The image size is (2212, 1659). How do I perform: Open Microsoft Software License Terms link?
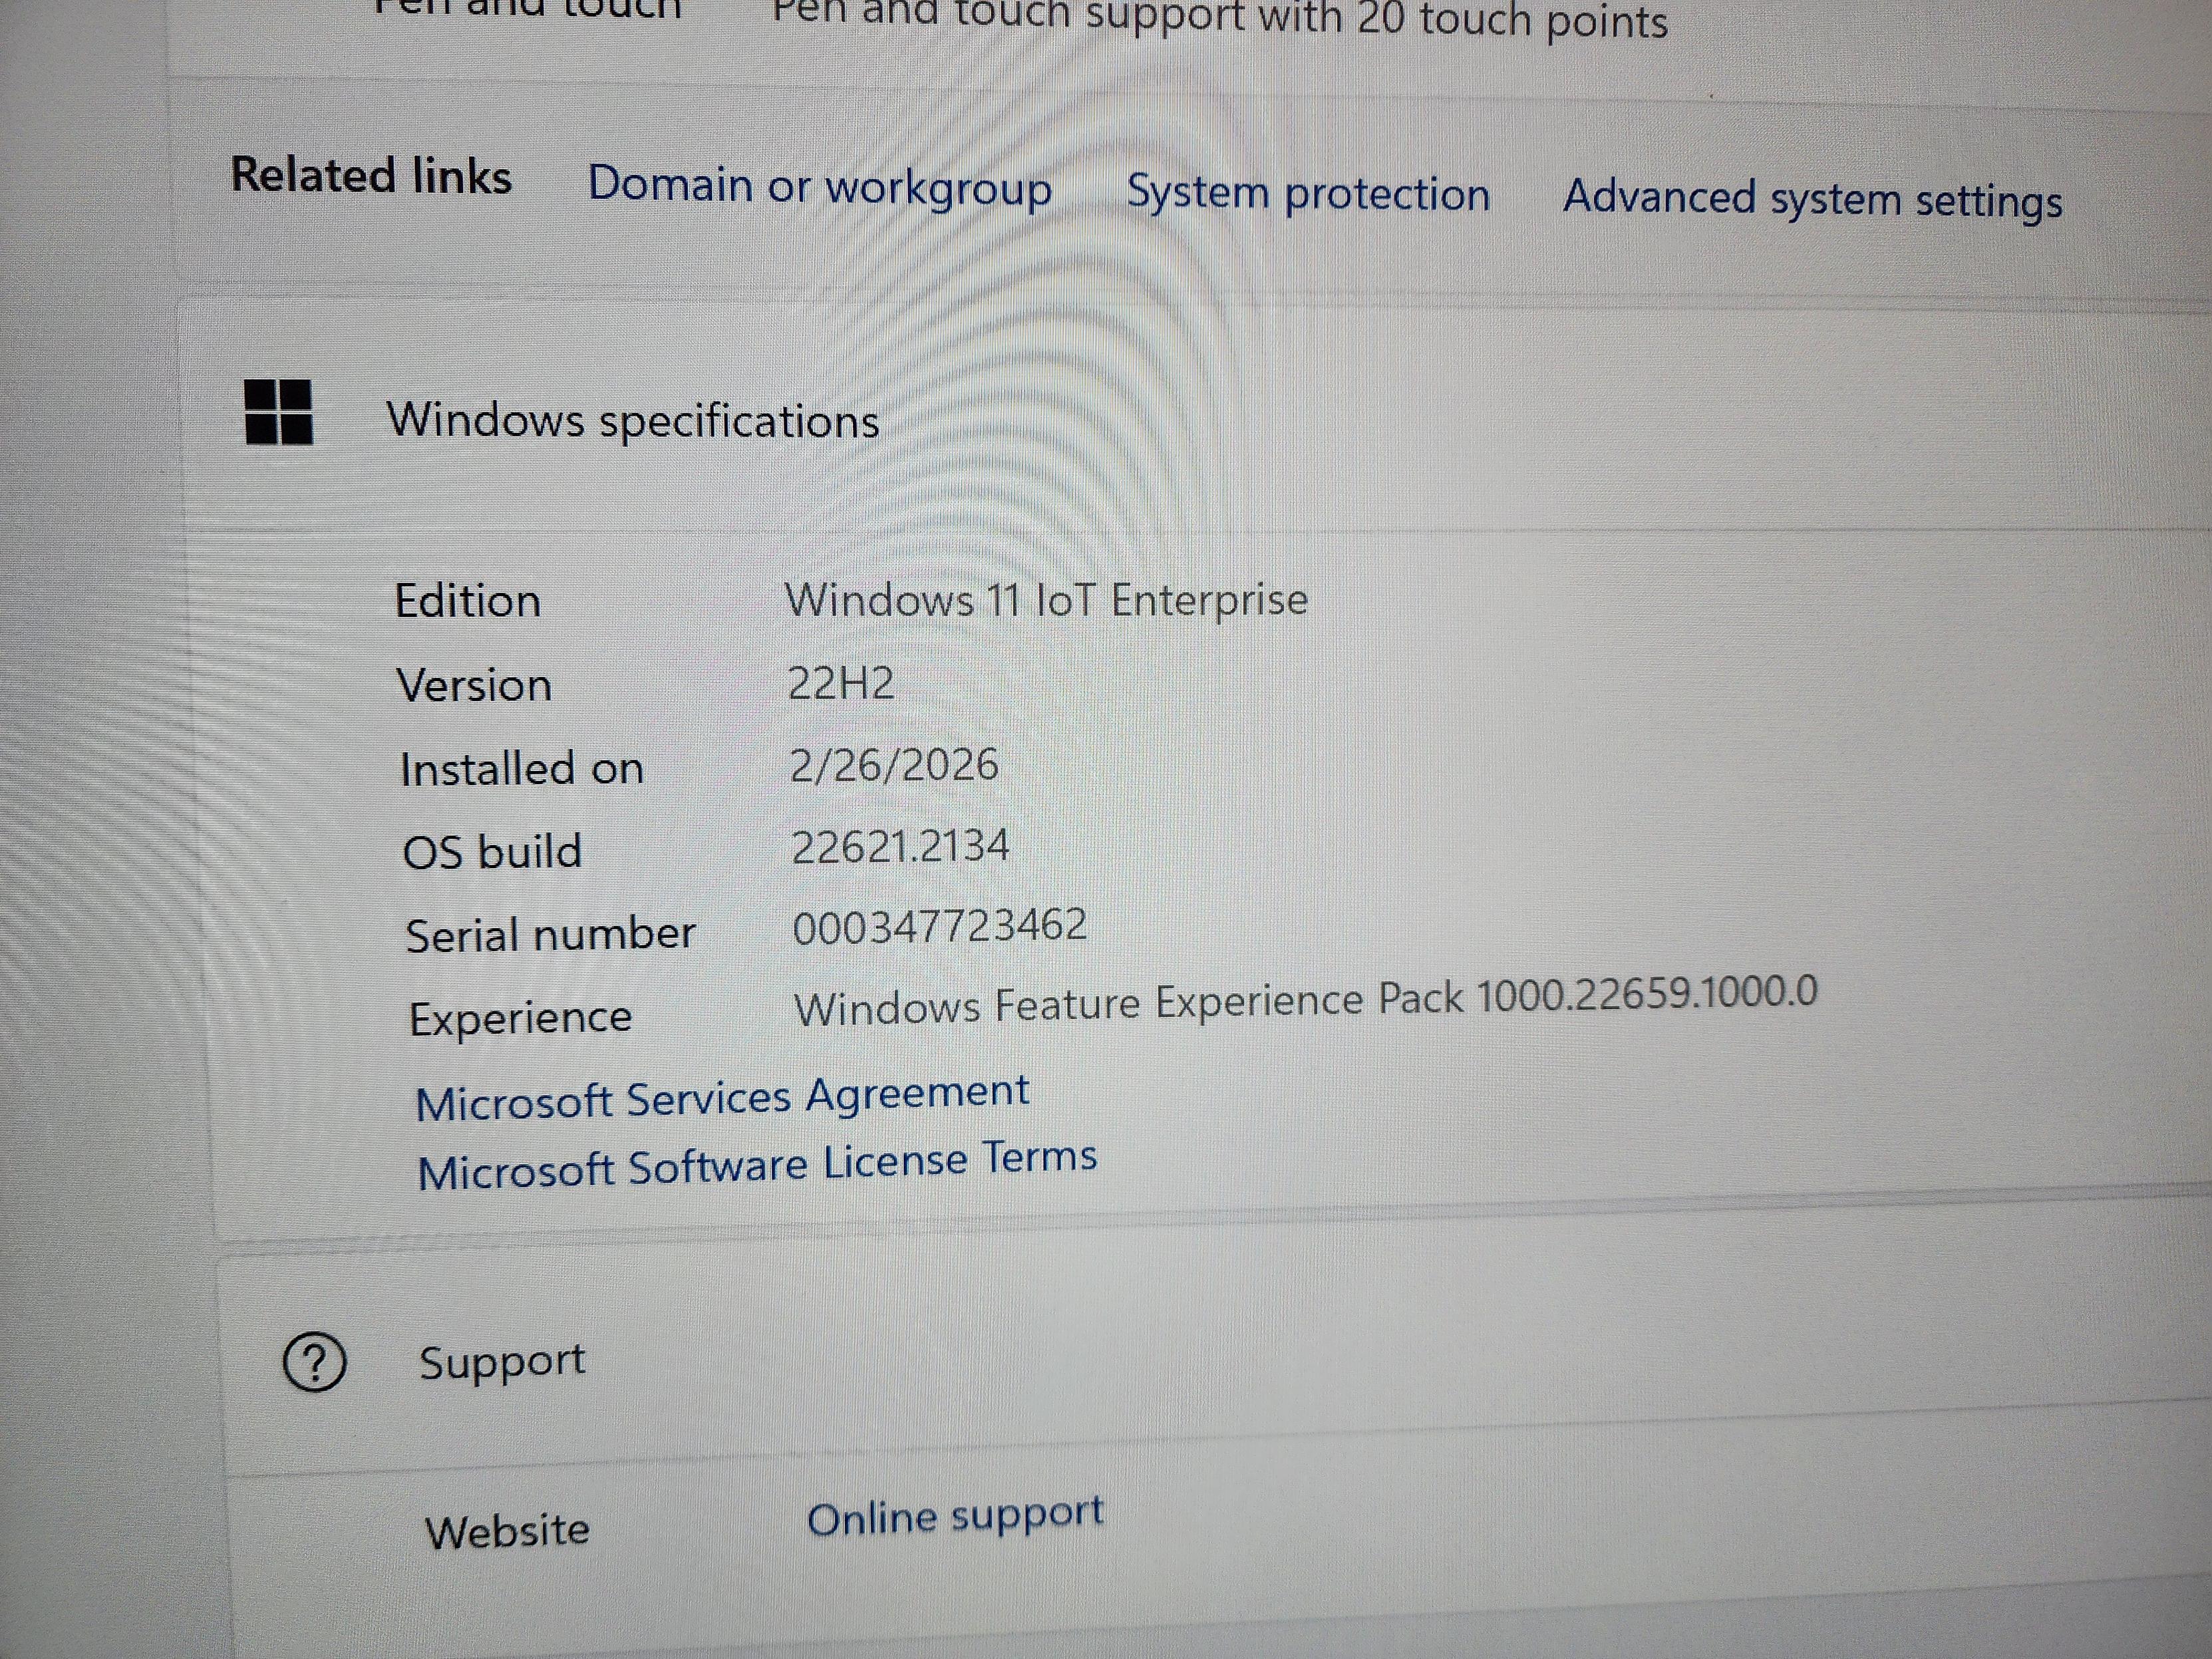tap(757, 1165)
